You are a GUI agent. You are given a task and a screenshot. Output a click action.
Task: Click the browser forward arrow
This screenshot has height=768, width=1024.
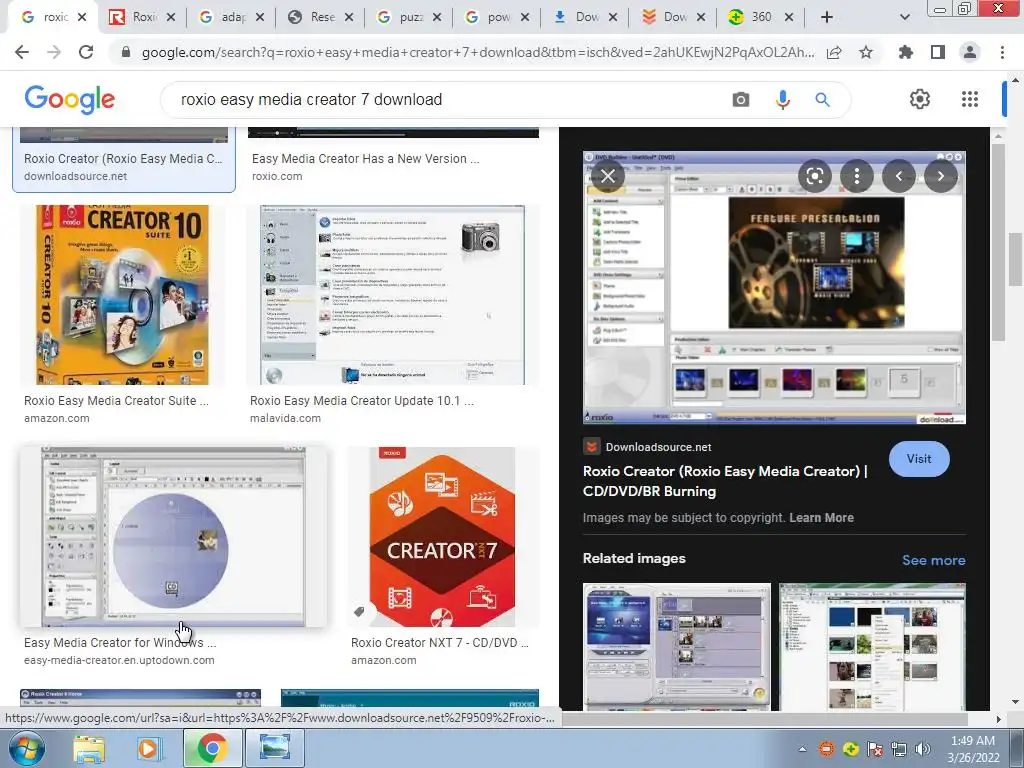pos(54,52)
